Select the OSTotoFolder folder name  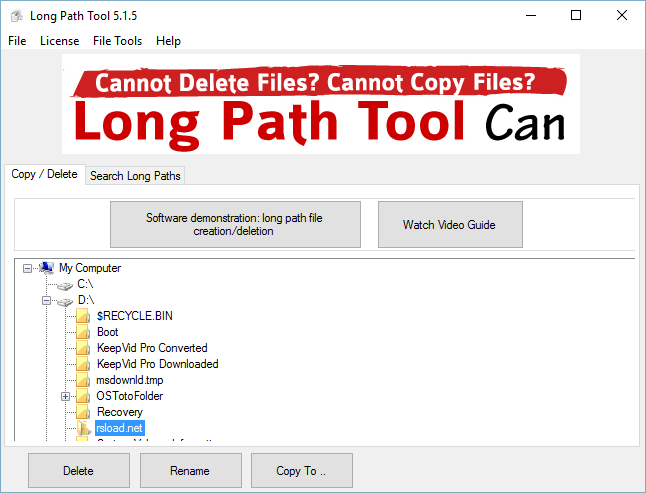point(130,396)
